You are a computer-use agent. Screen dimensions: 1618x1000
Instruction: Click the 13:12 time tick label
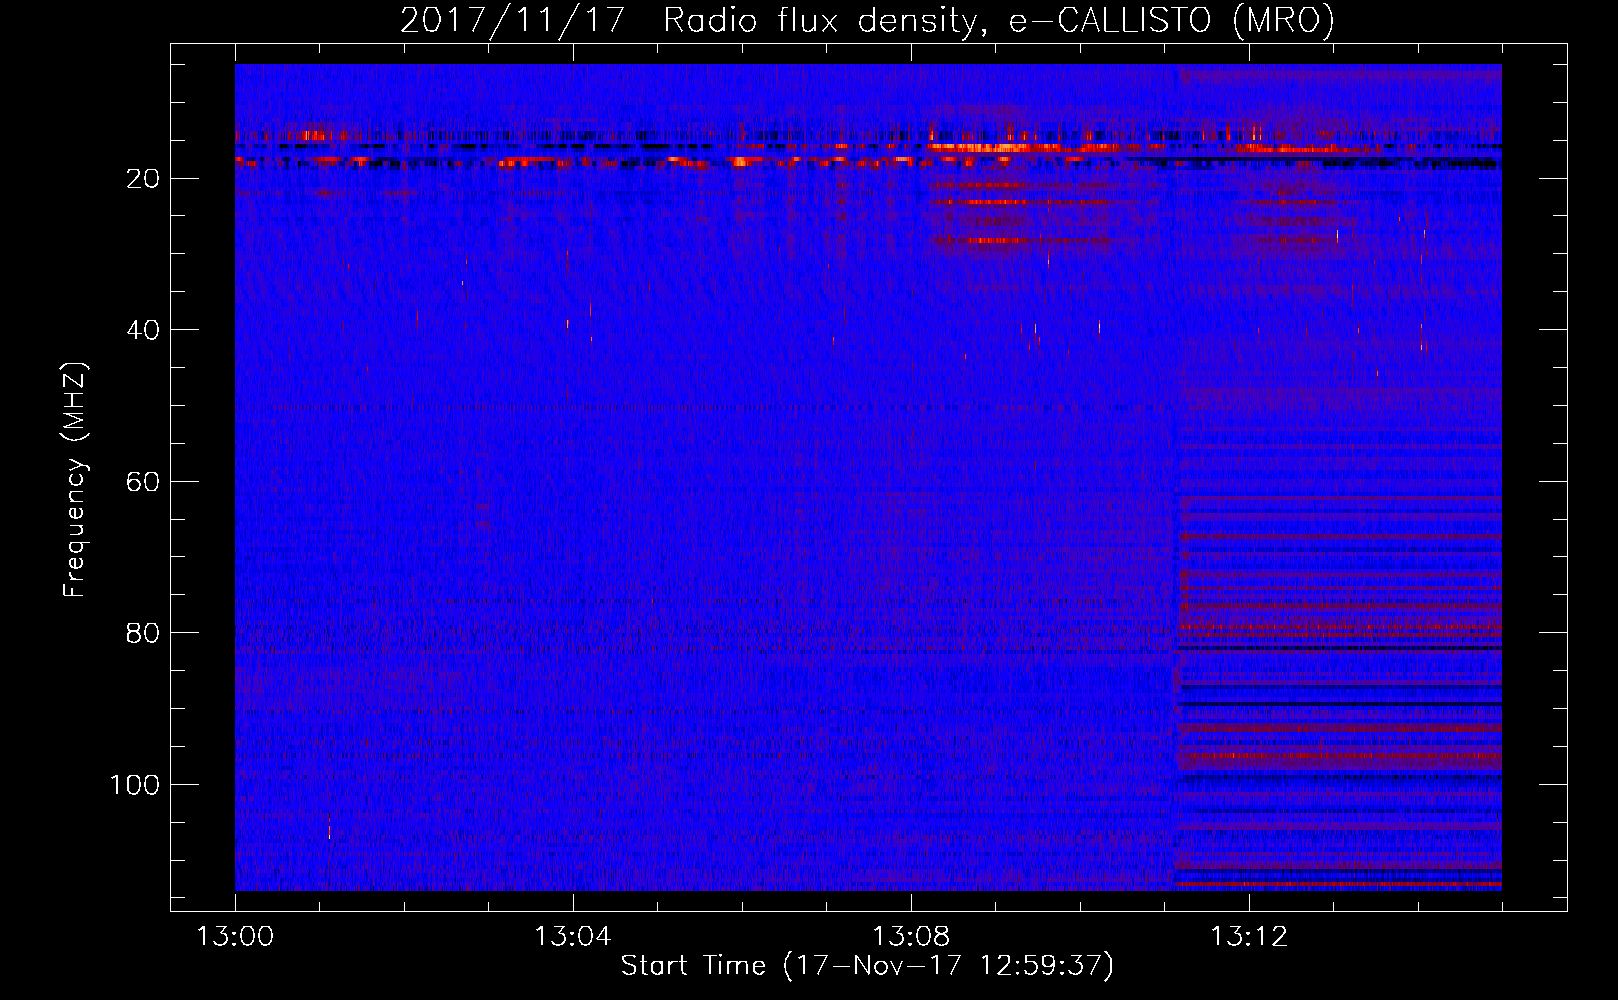pyautogui.click(x=1249, y=937)
